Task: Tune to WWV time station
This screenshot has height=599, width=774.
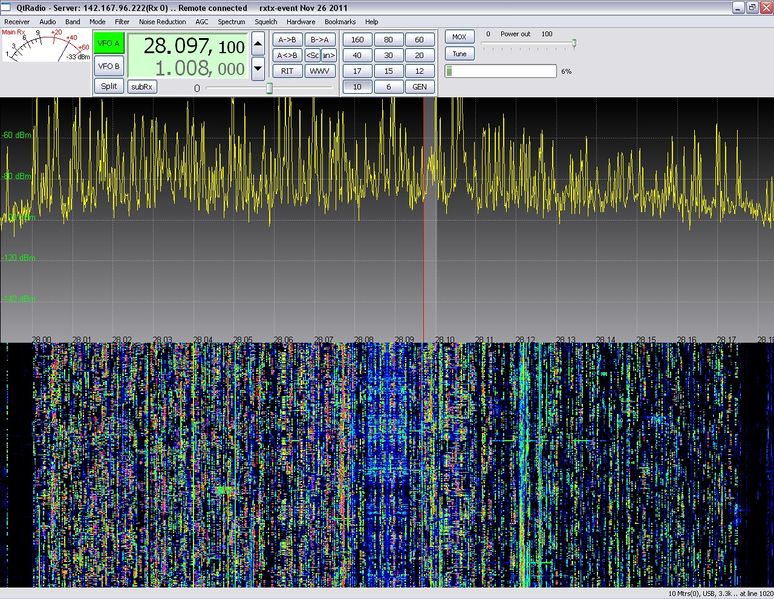Action: coord(320,71)
